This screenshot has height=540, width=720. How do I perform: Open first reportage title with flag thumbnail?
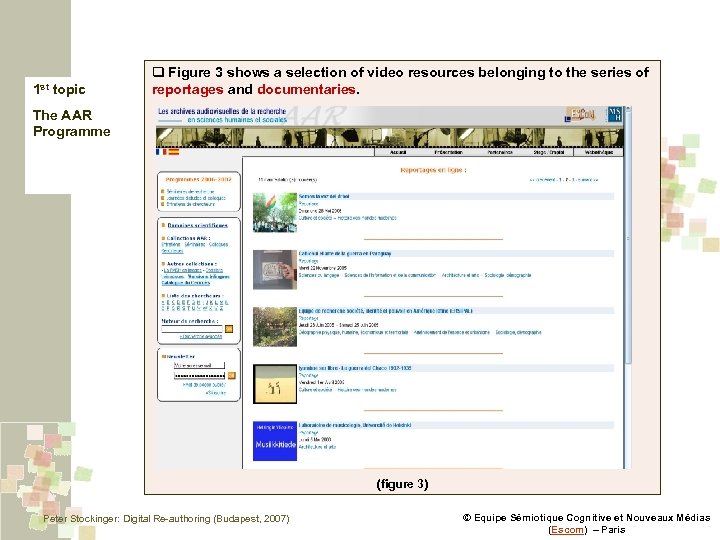(x=324, y=197)
